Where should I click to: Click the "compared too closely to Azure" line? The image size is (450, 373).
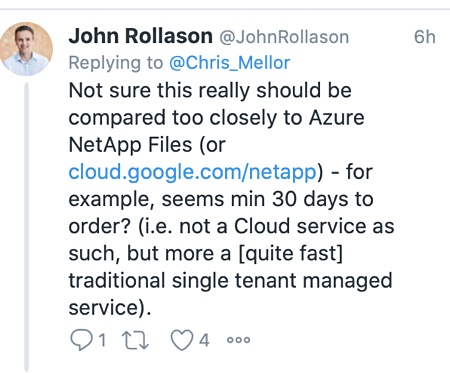(x=216, y=118)
